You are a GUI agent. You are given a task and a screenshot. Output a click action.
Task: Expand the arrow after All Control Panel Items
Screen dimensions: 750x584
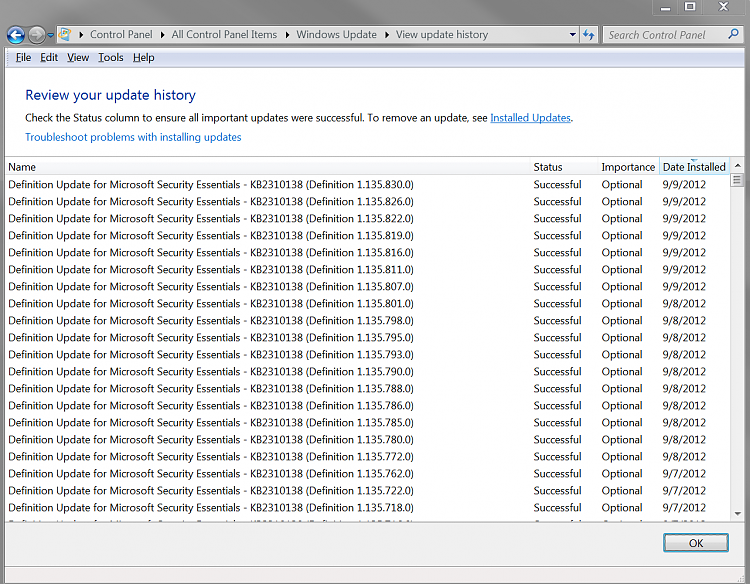[287, 35]
